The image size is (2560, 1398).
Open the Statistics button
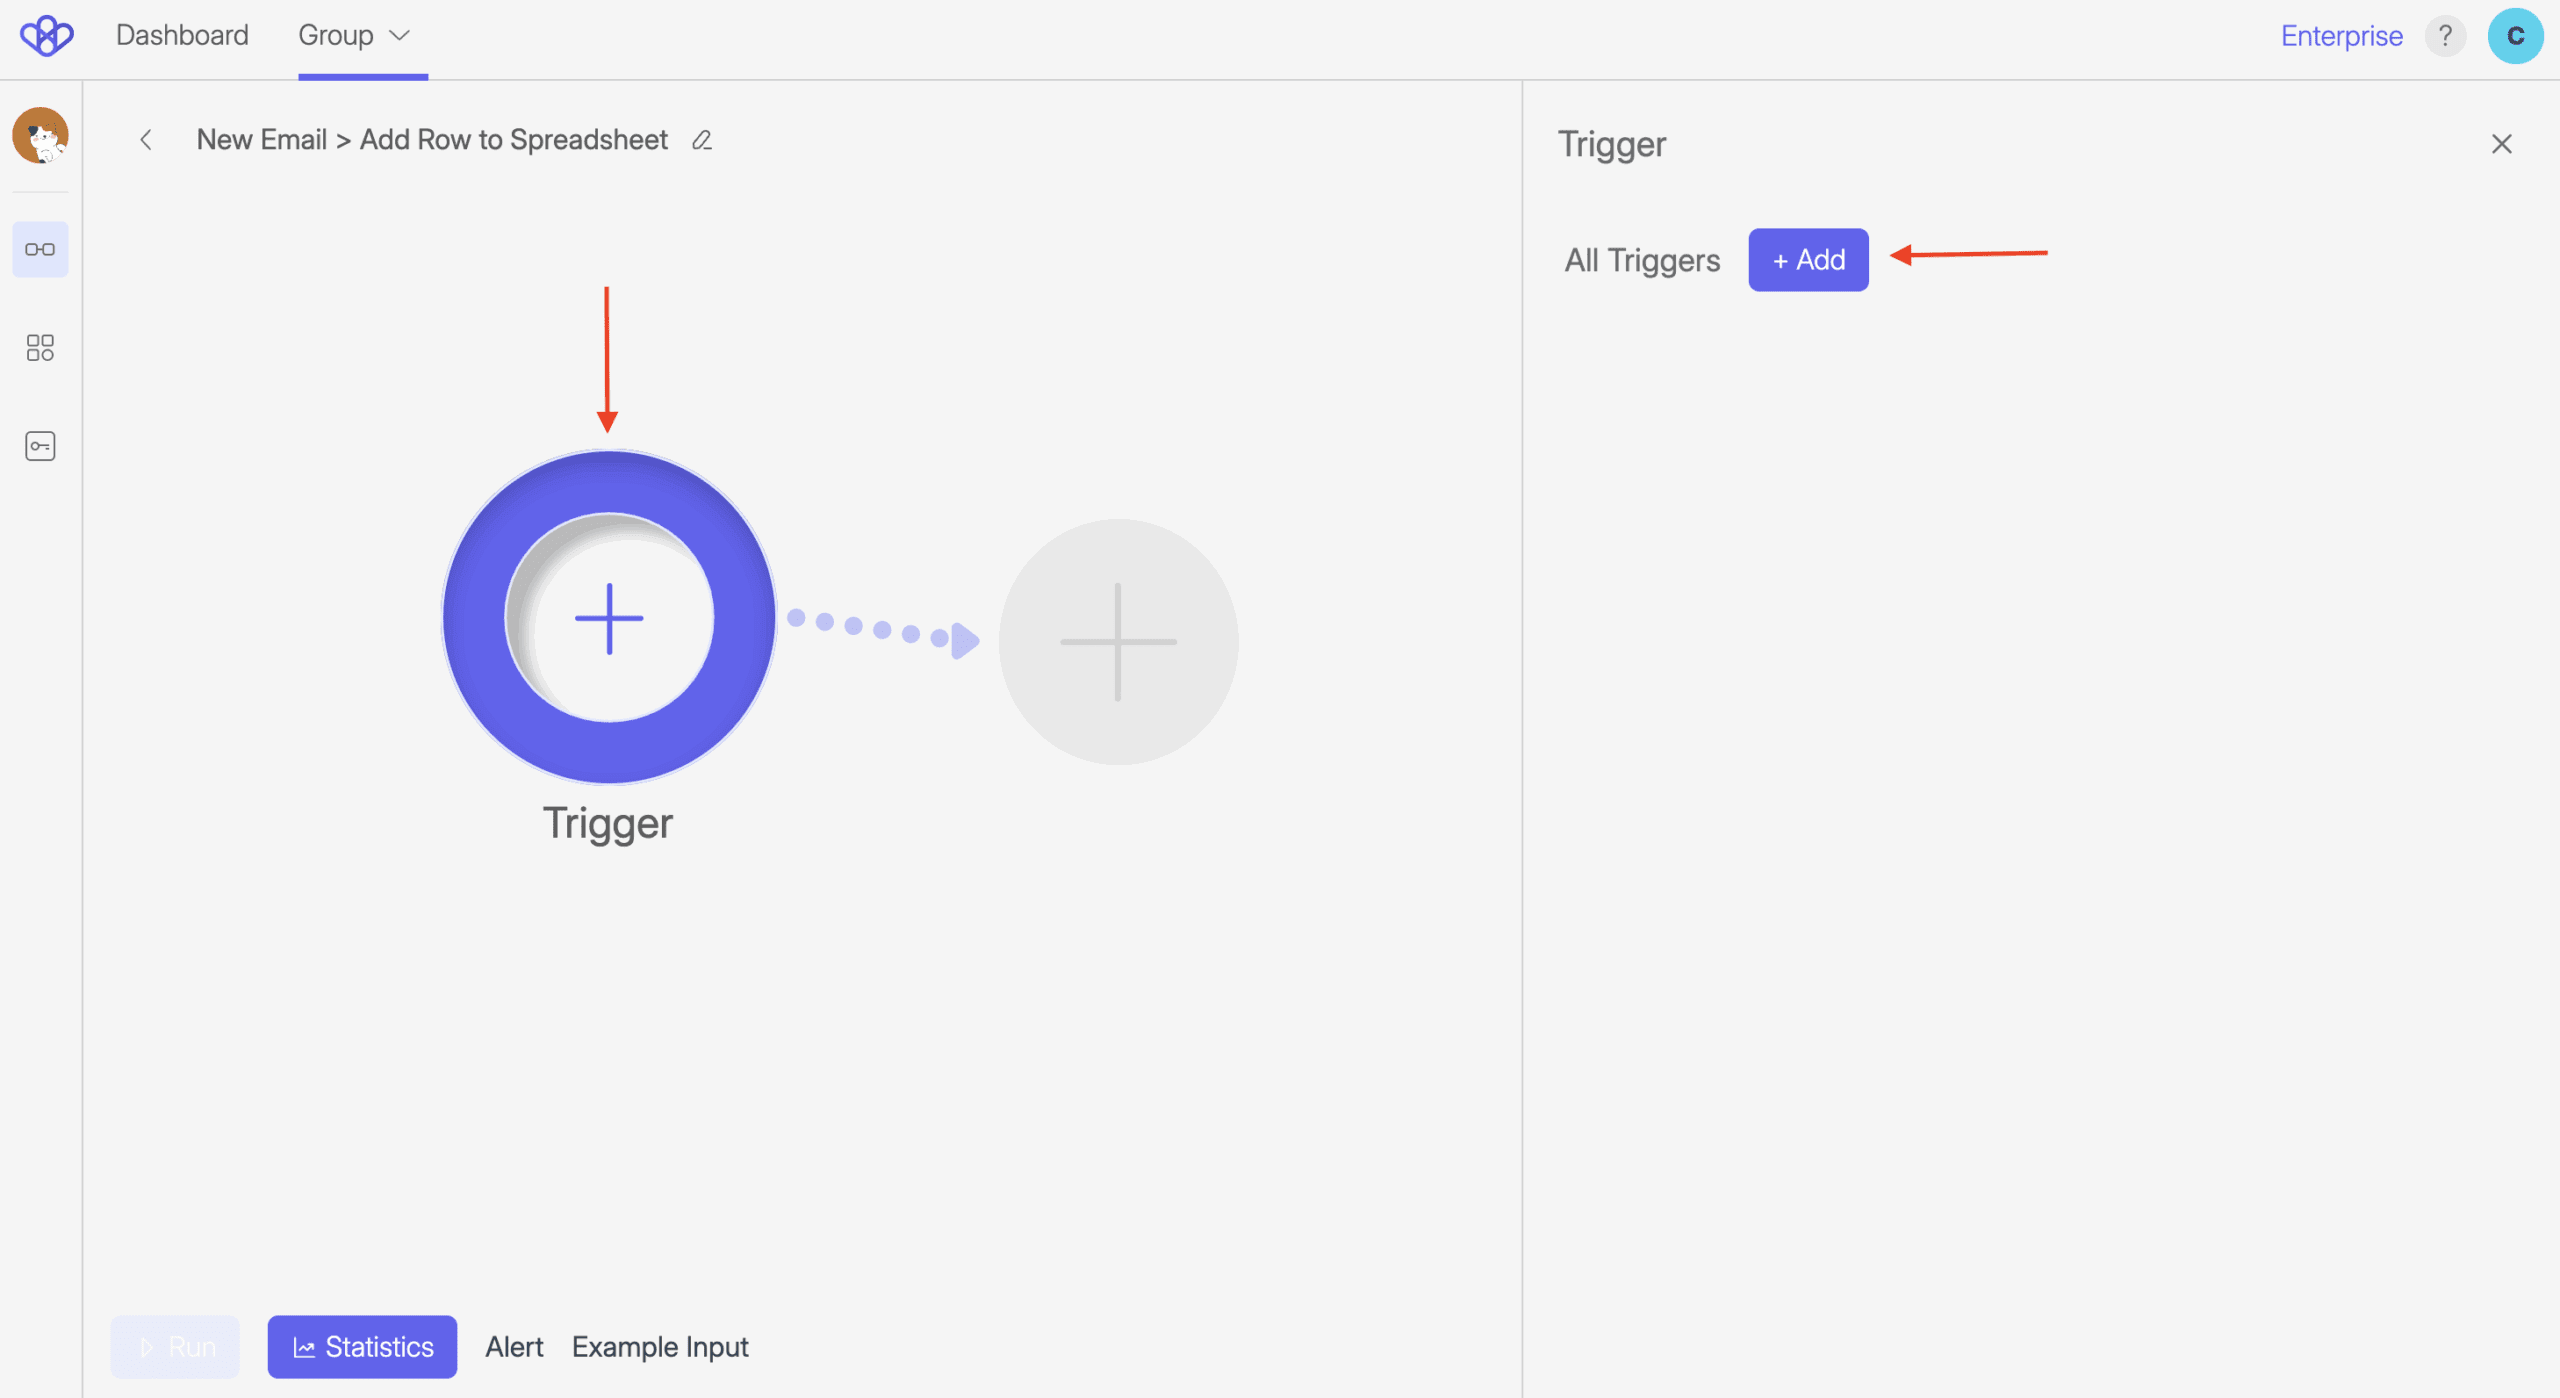point(362,1347)
